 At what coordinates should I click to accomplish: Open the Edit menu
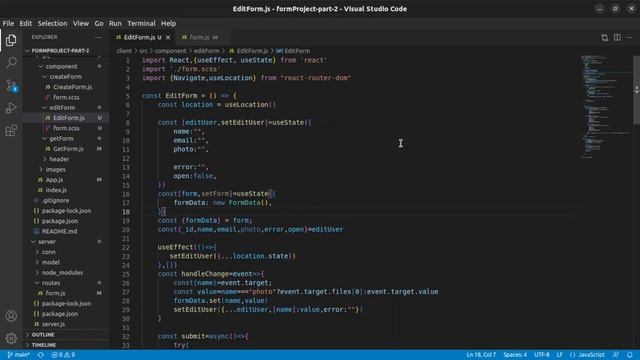pos(26,24)
